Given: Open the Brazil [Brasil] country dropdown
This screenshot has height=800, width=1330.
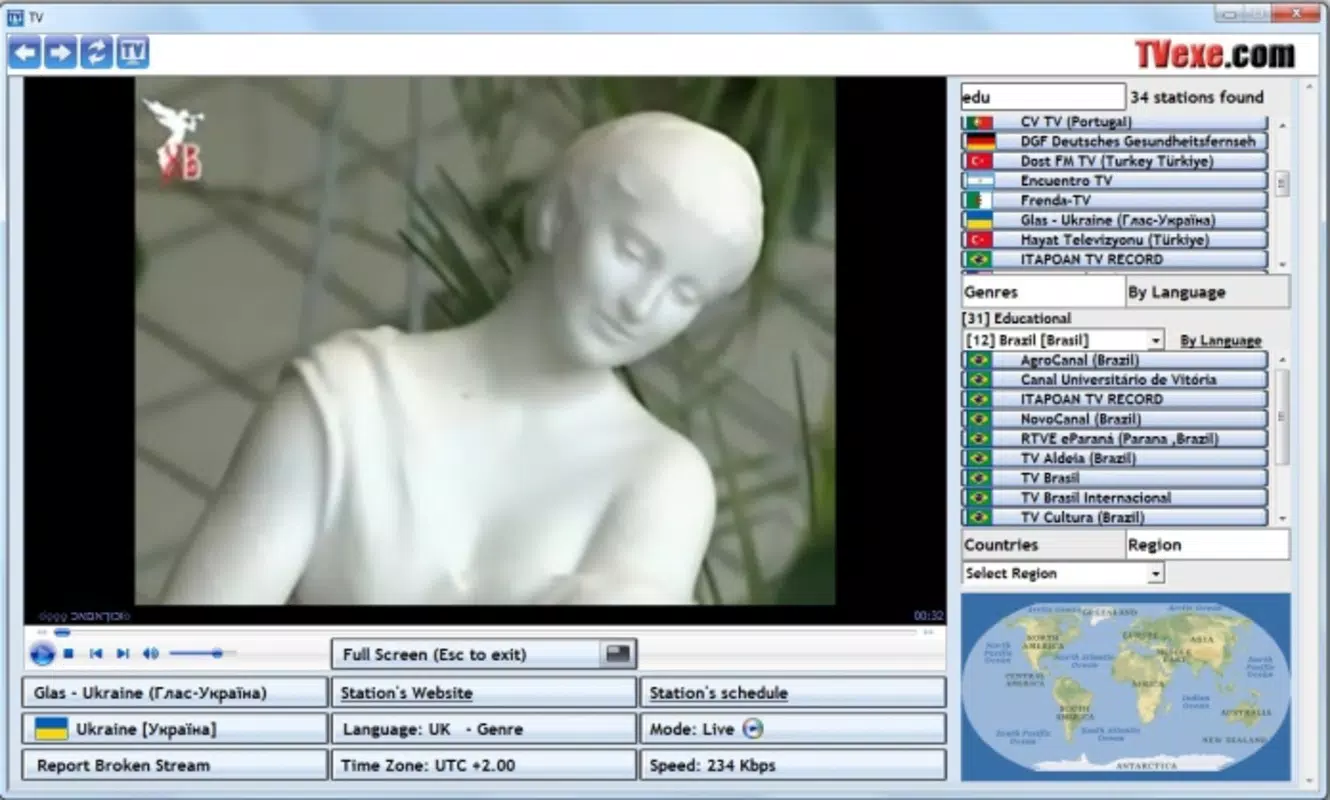Looking at the screenshot, I should (x=1063, y=340).
